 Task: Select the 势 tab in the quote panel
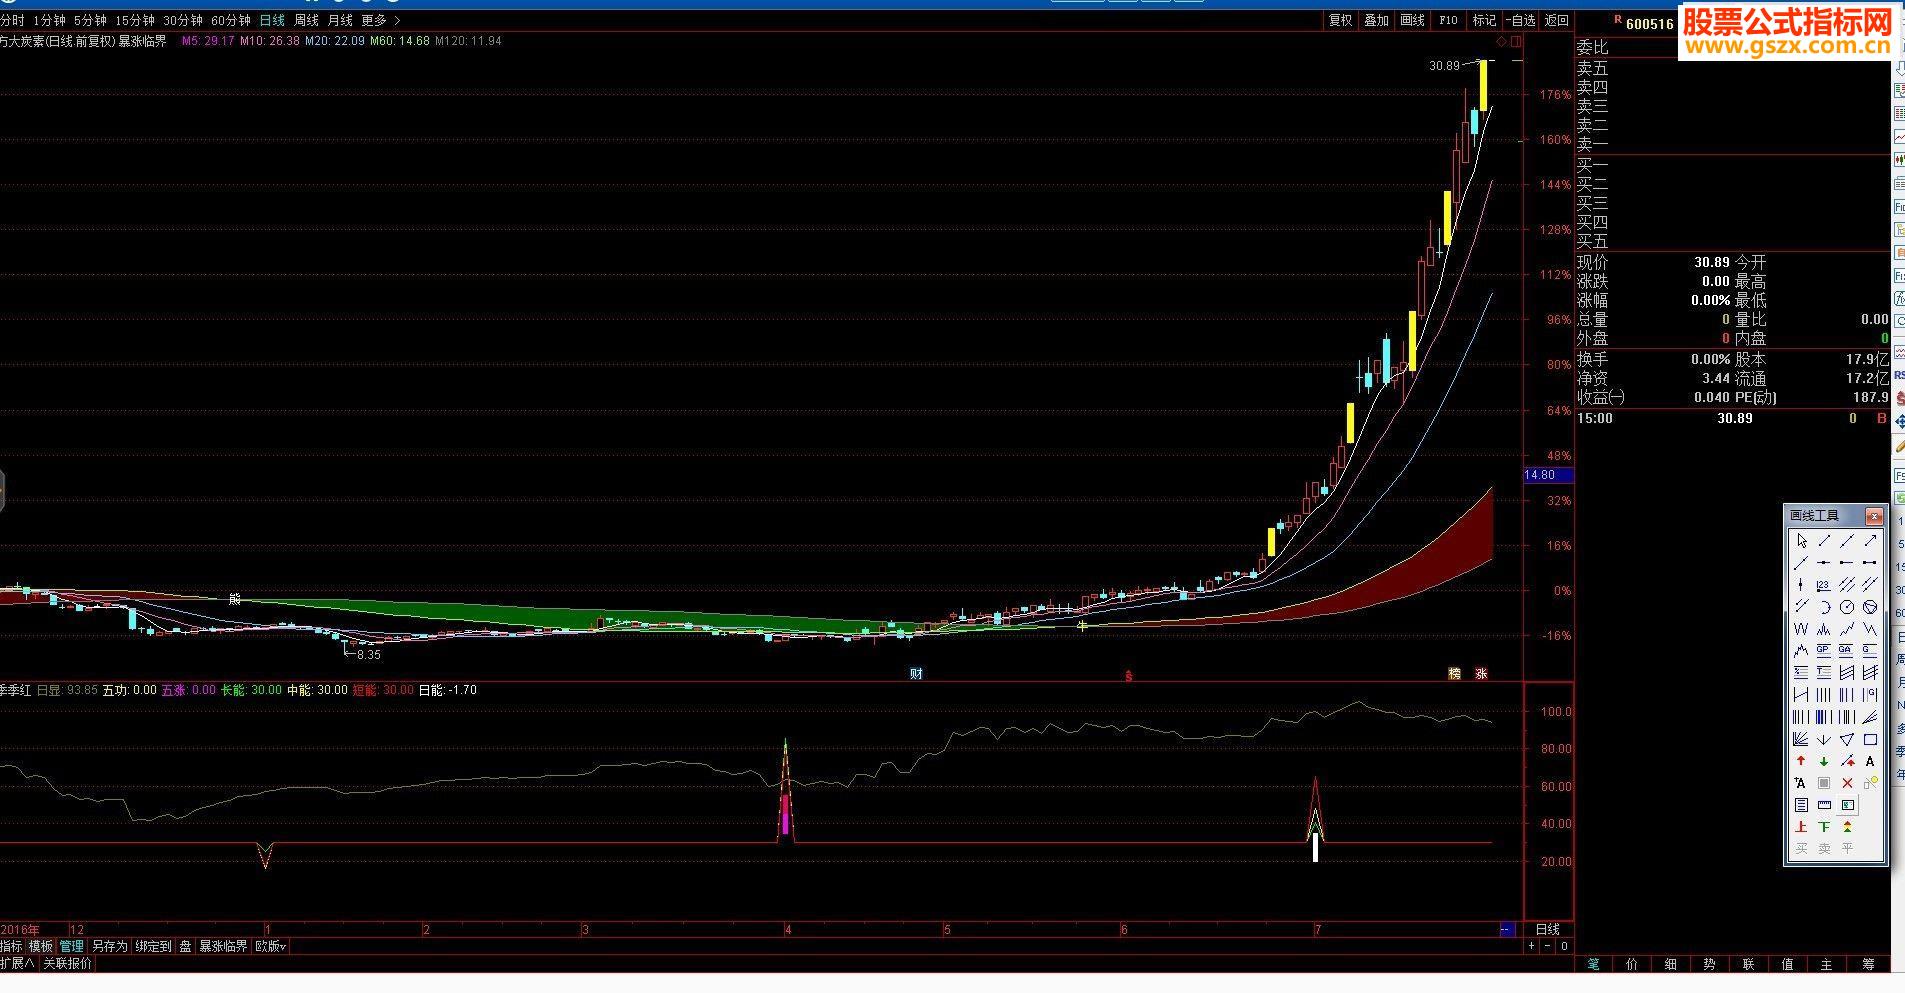click(1709, 964)
